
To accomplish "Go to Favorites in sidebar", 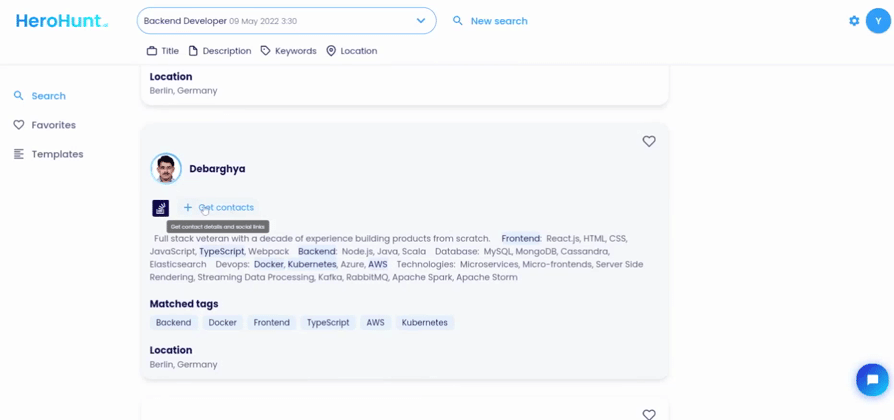I will 53,125.
